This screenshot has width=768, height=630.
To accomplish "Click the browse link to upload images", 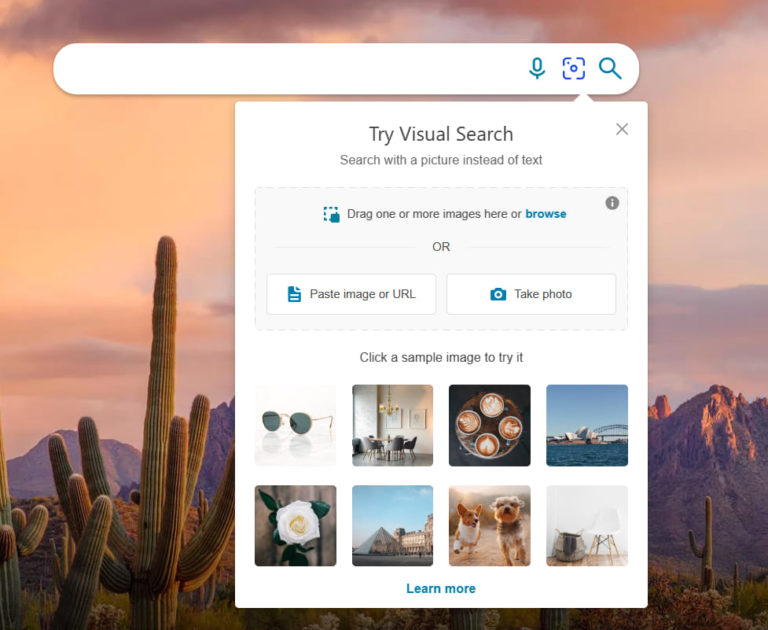I will 545,214.
